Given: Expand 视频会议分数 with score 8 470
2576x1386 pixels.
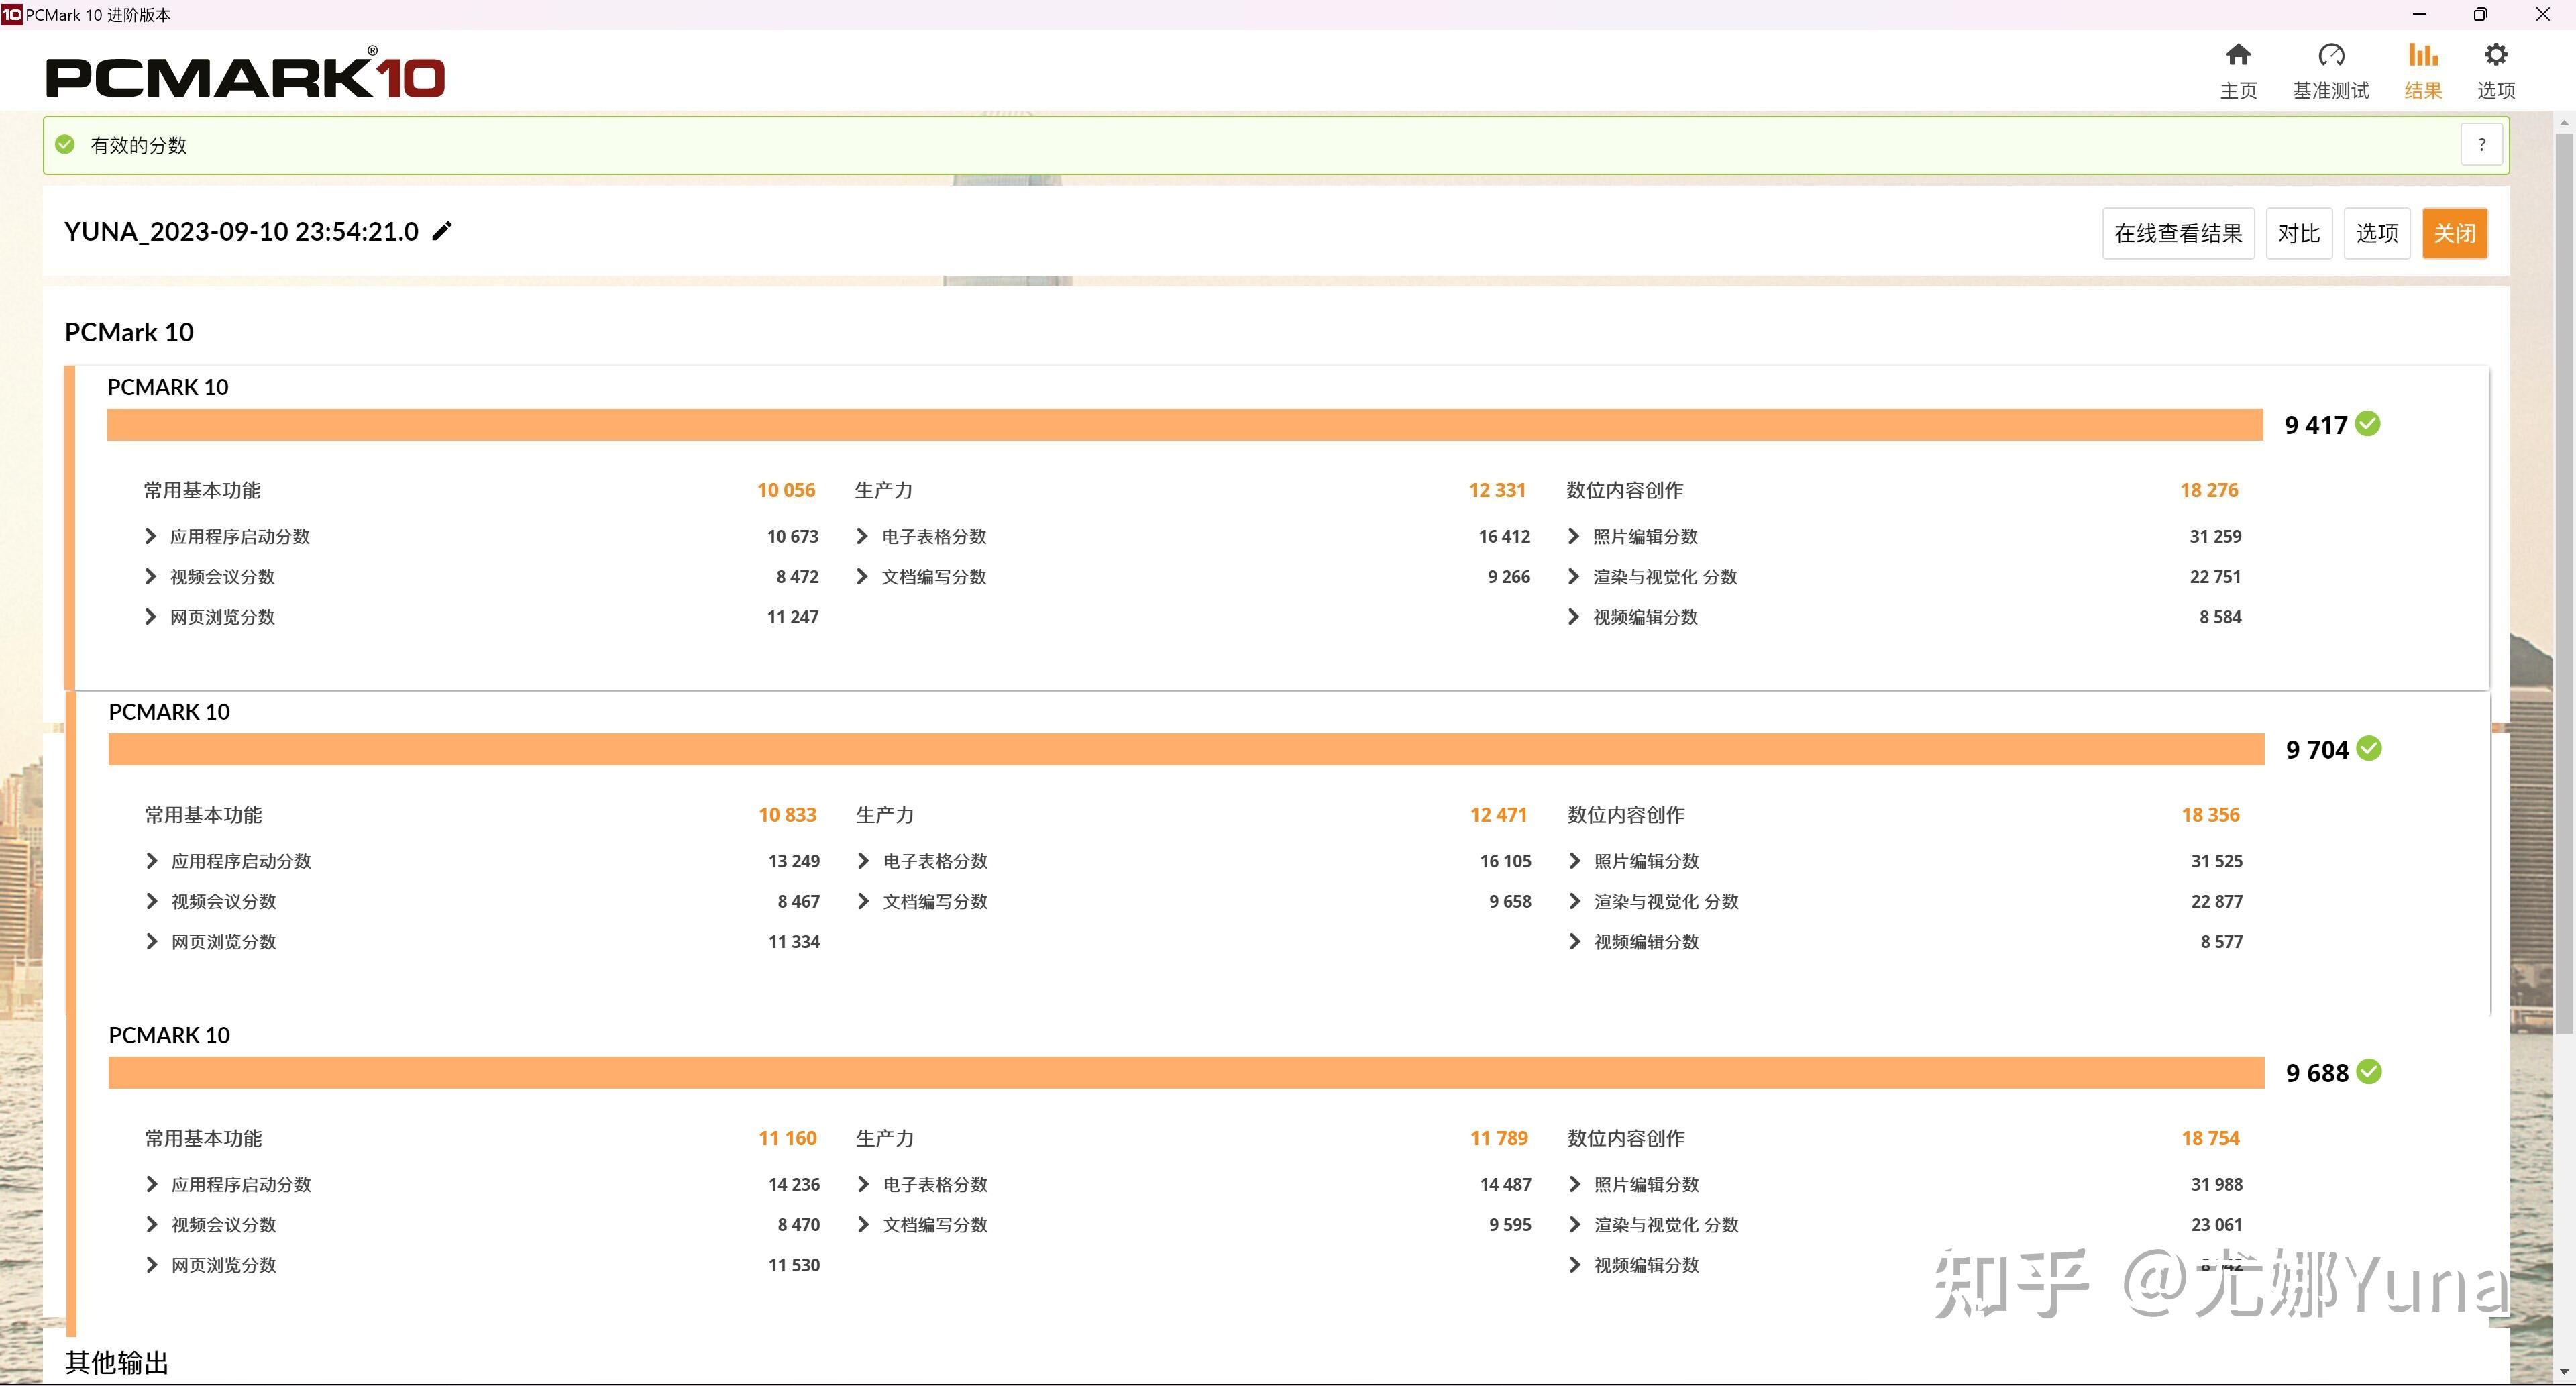Looking at the screenshot, I should 152,1225.
